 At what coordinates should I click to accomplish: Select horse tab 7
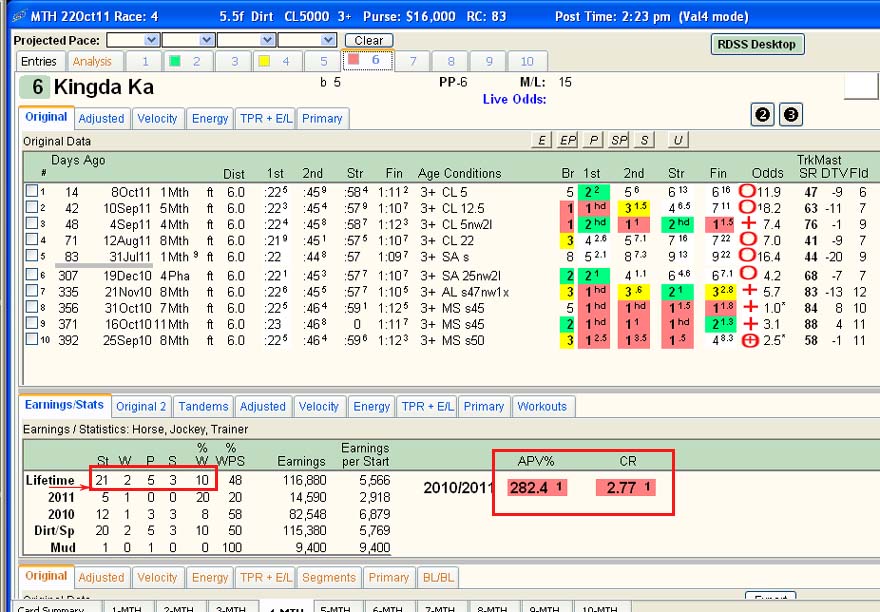[413, 61]
